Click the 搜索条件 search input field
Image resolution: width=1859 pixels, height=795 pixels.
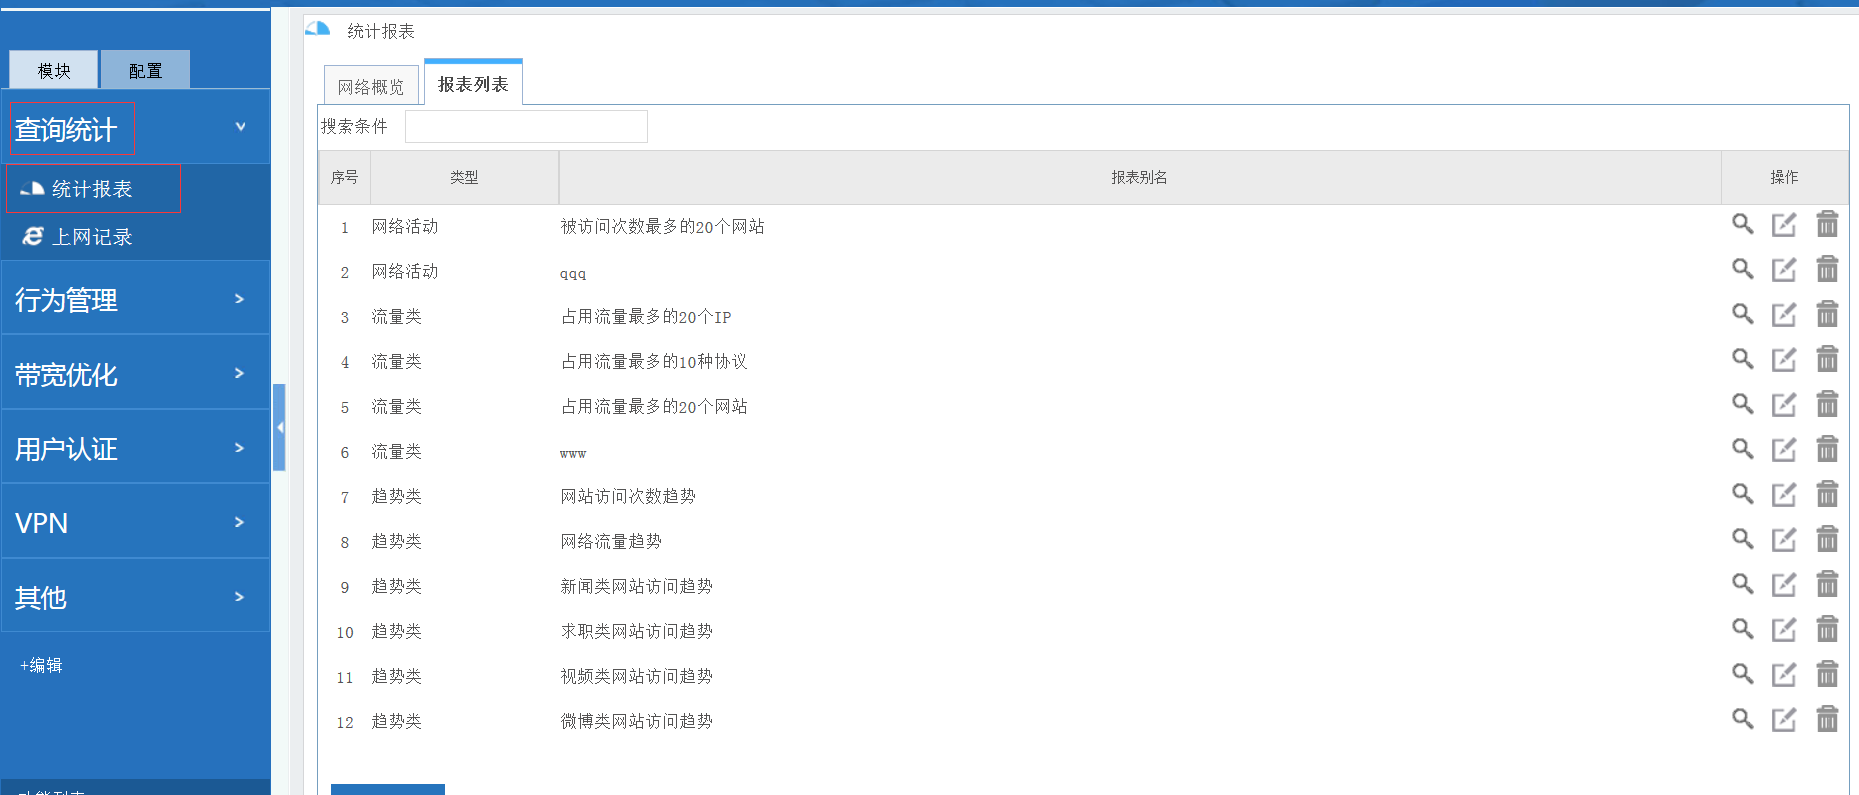(x=526, y=127)
